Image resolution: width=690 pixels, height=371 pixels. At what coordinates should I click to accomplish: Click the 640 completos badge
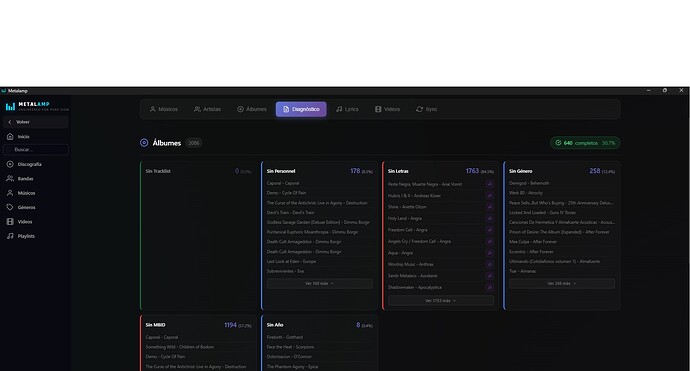click(585, 143)
